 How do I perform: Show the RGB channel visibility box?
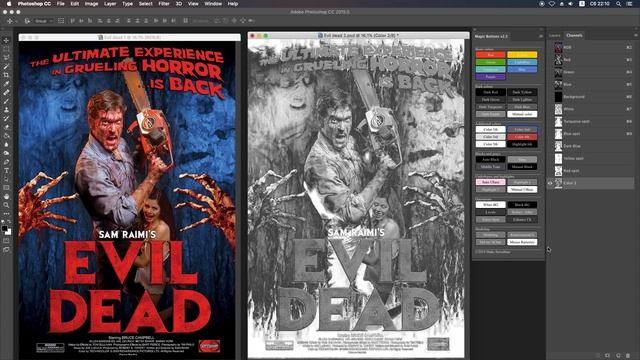click(x=550, y=47)
